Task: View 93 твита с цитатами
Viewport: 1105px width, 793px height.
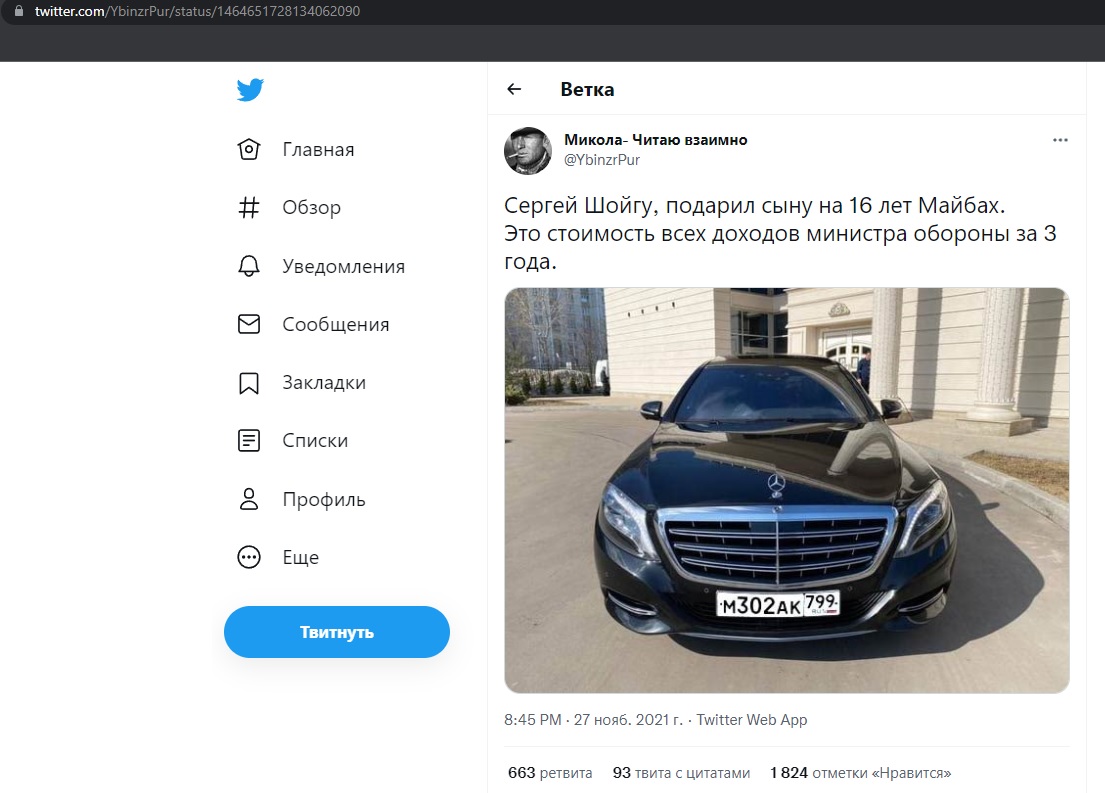Action: pyautogui.click(x=681, y=773)
